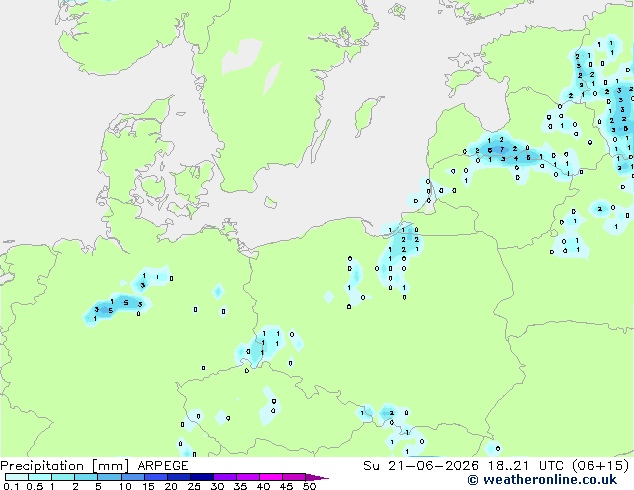Click the '50' legend scale value
The image size is (634, 490).
pyautogui.click(x=309, y=486)
